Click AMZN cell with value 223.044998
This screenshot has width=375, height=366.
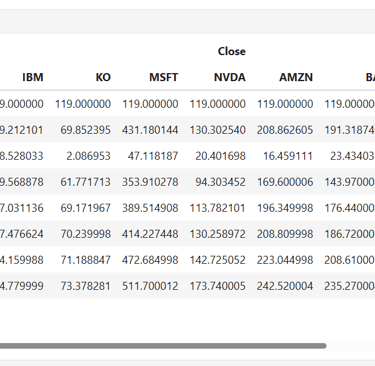[x=285, y=260]
